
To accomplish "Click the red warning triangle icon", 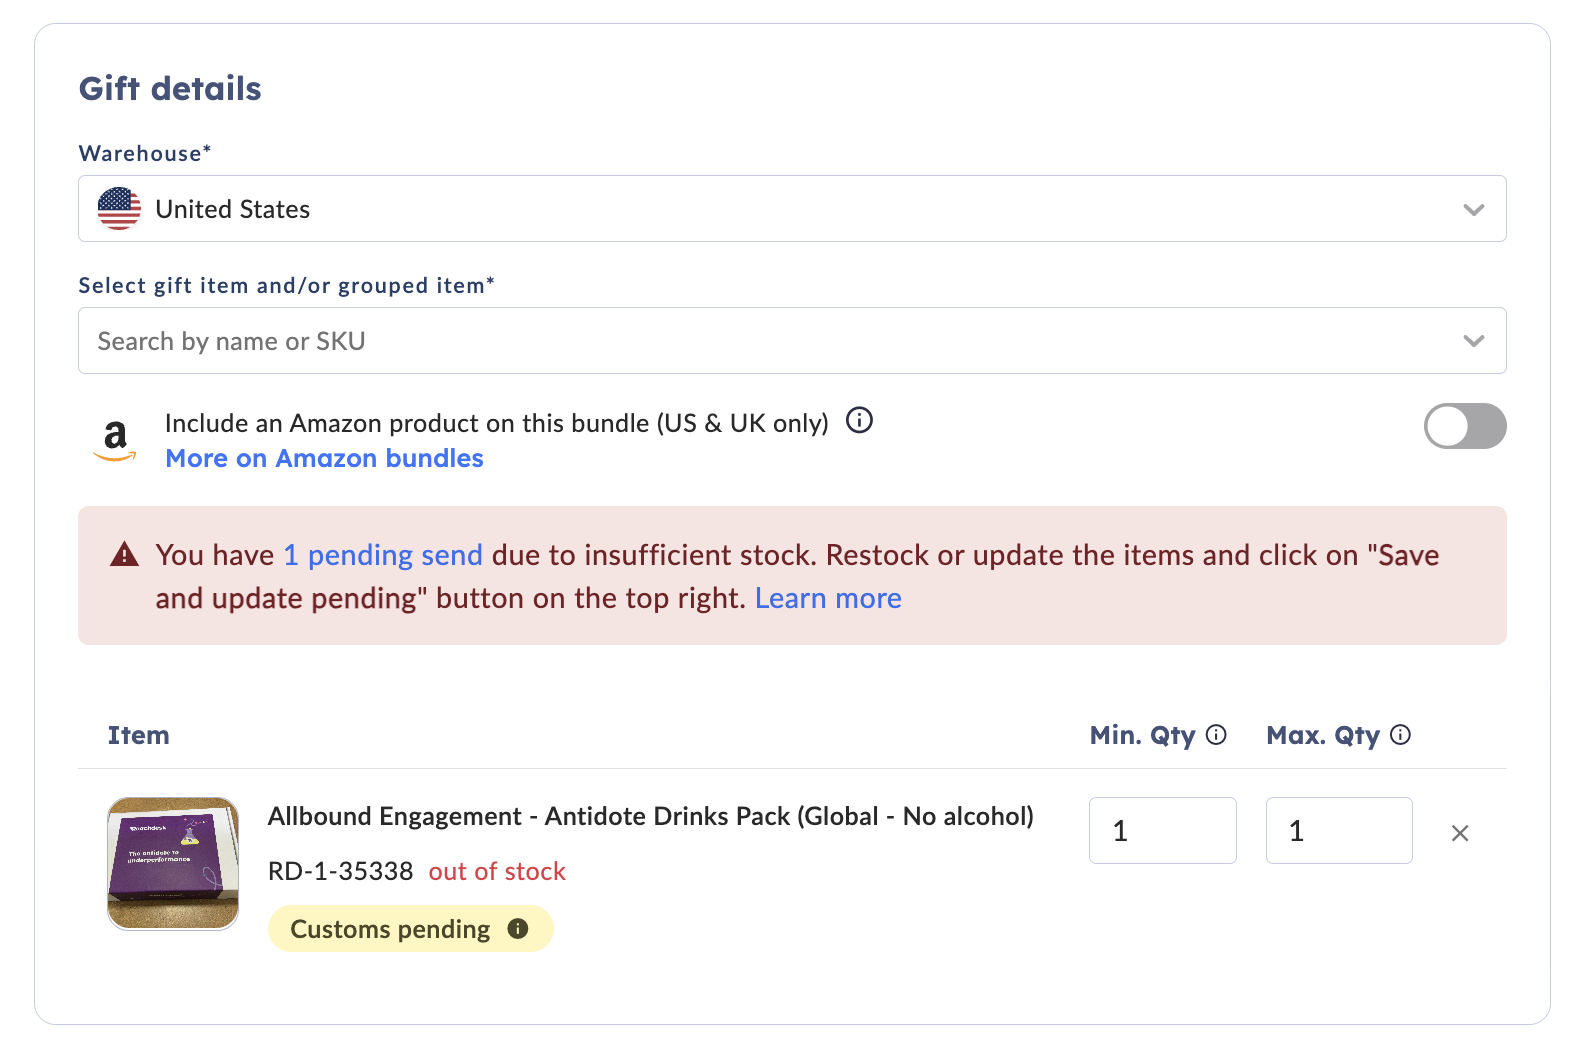I will click(x=124, y=554).
